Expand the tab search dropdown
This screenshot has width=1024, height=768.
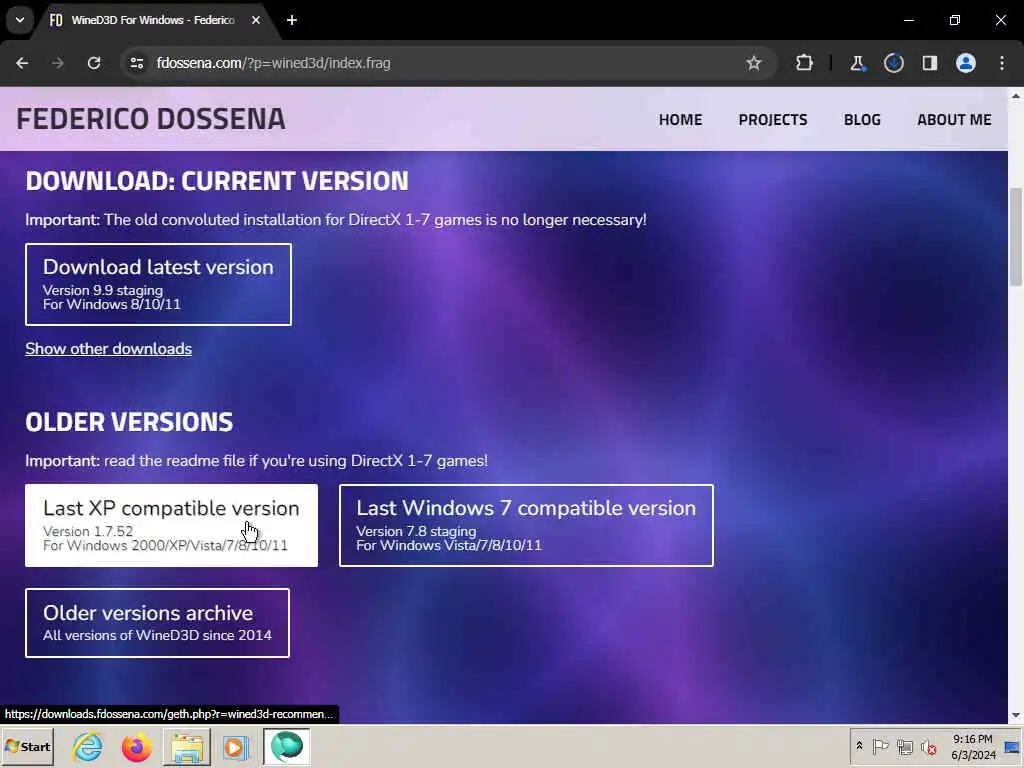coord(20,20)
